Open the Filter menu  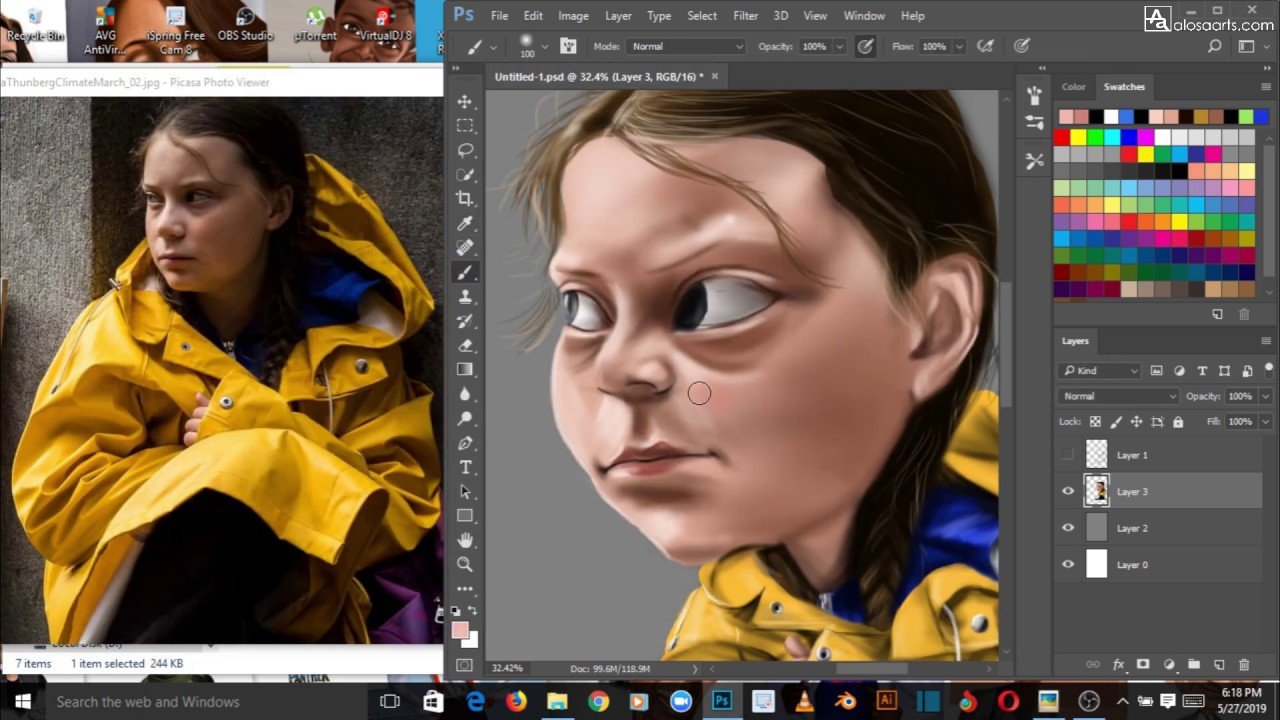tap(745, 16)
